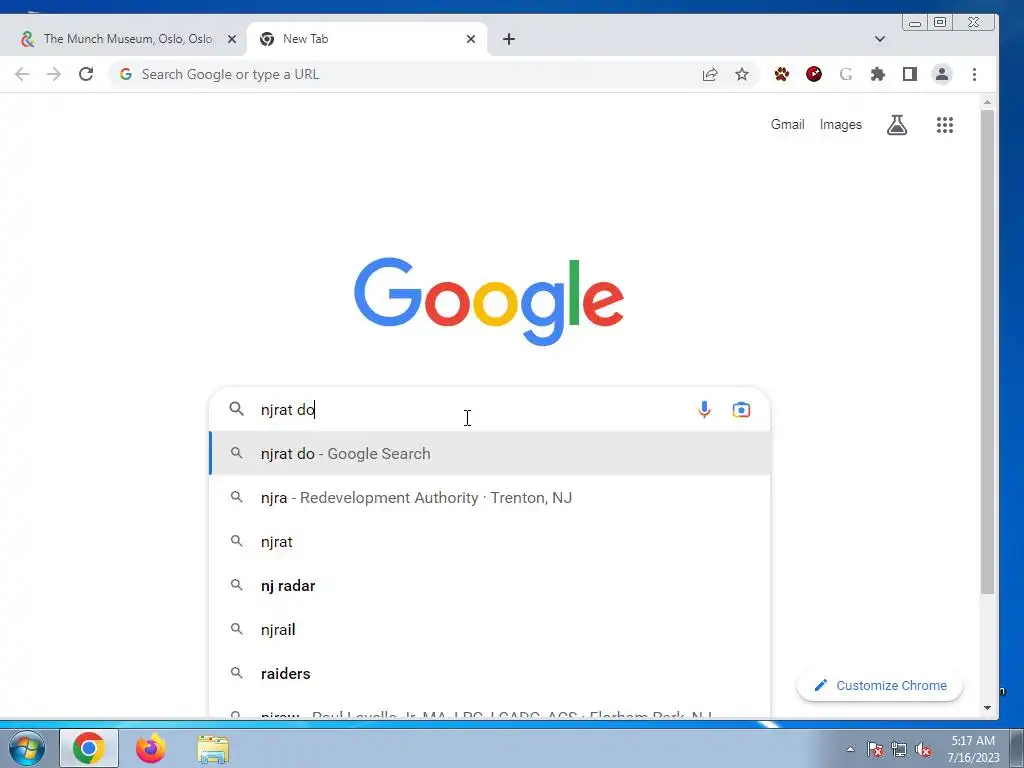
Task: Click the magnifier icon in search box
Action: [x=236, y=409]
